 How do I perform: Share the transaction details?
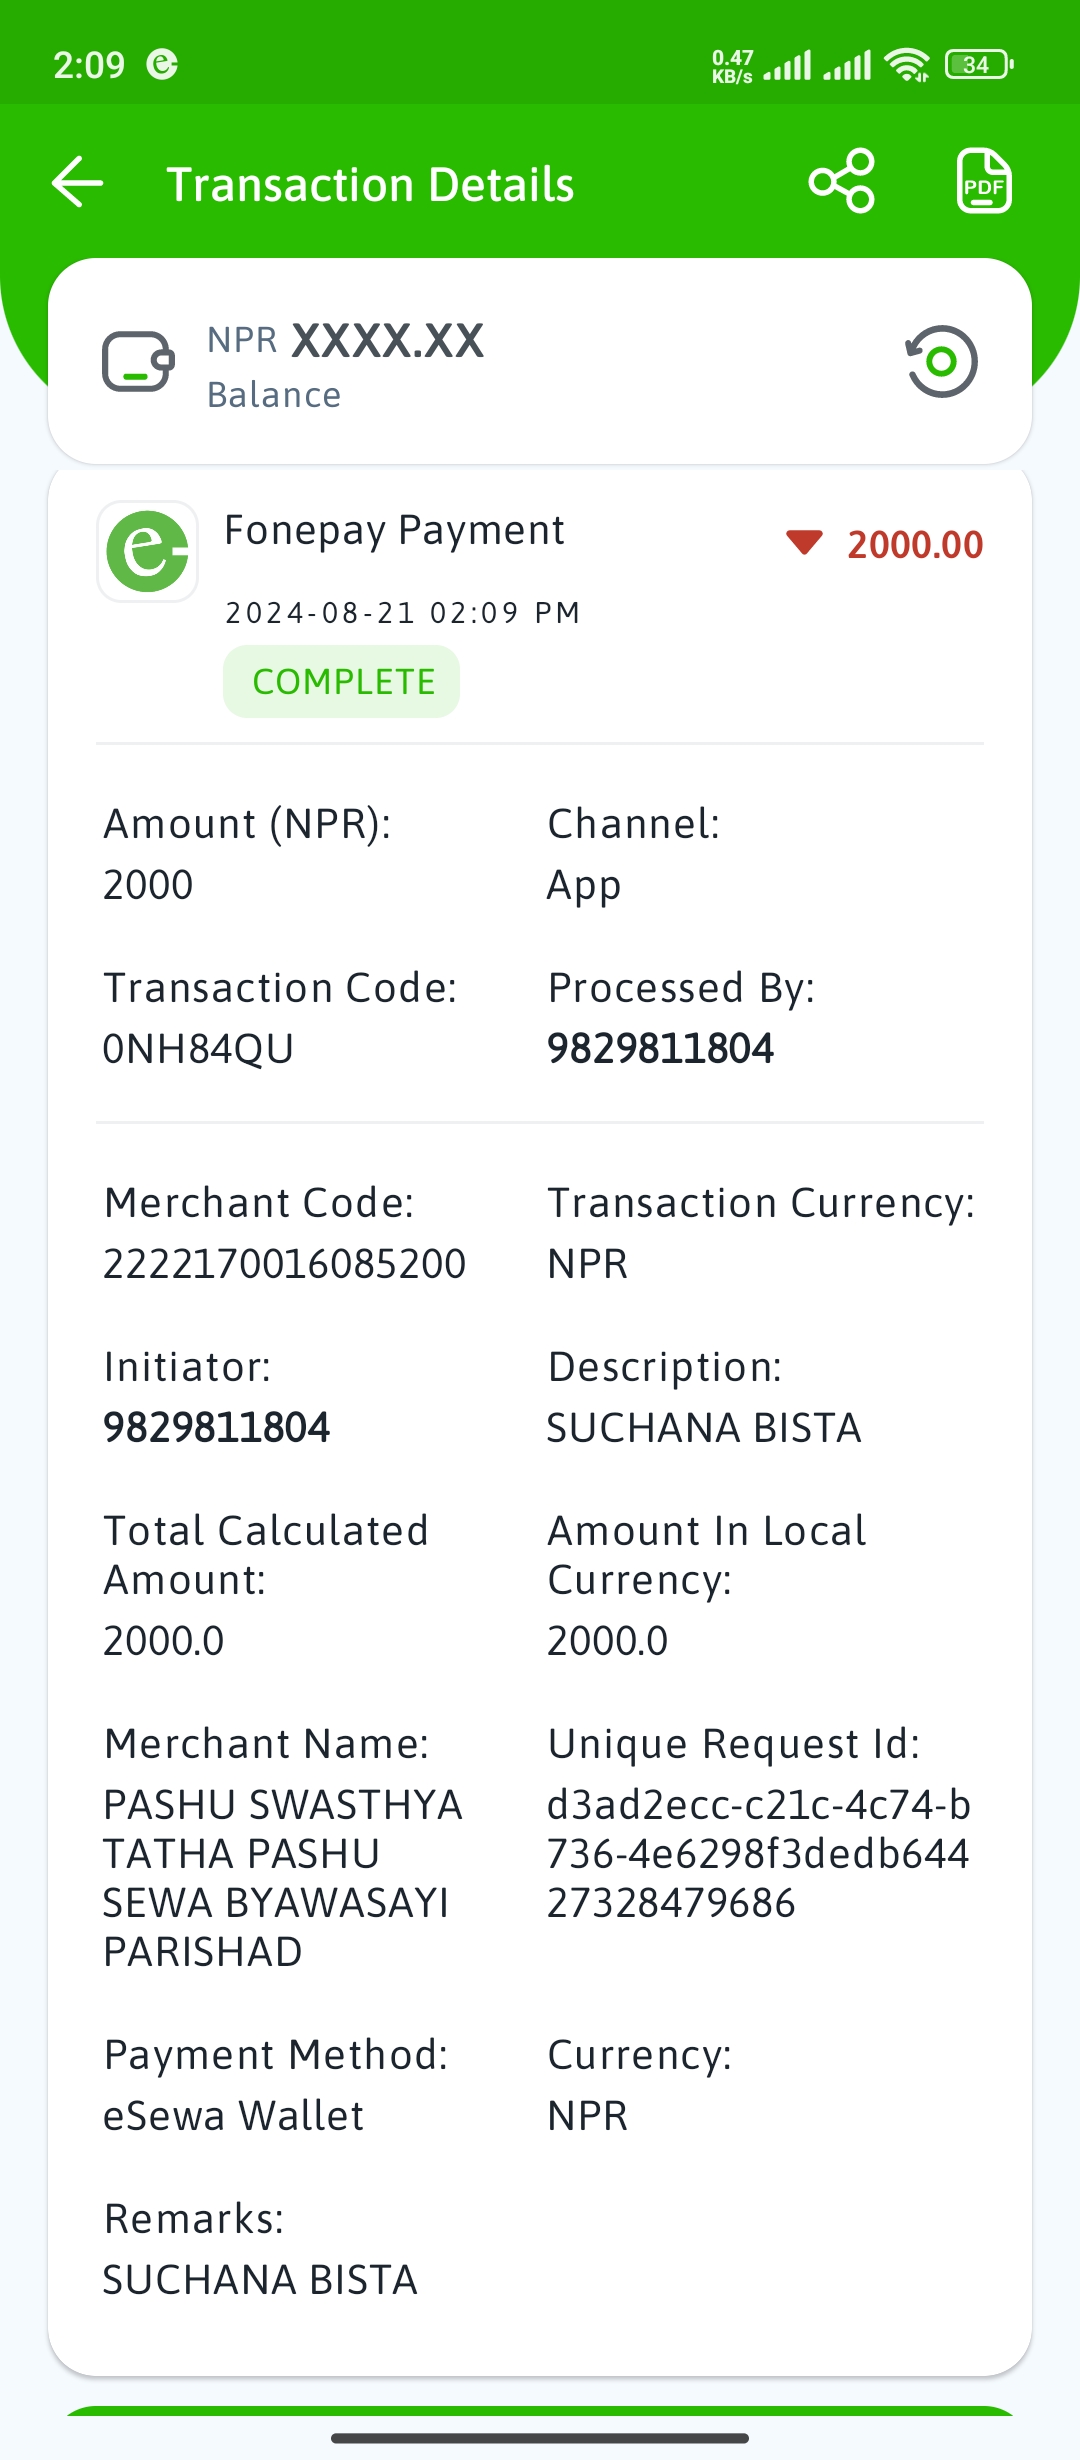pyautogui.click(x=842, y=181)
